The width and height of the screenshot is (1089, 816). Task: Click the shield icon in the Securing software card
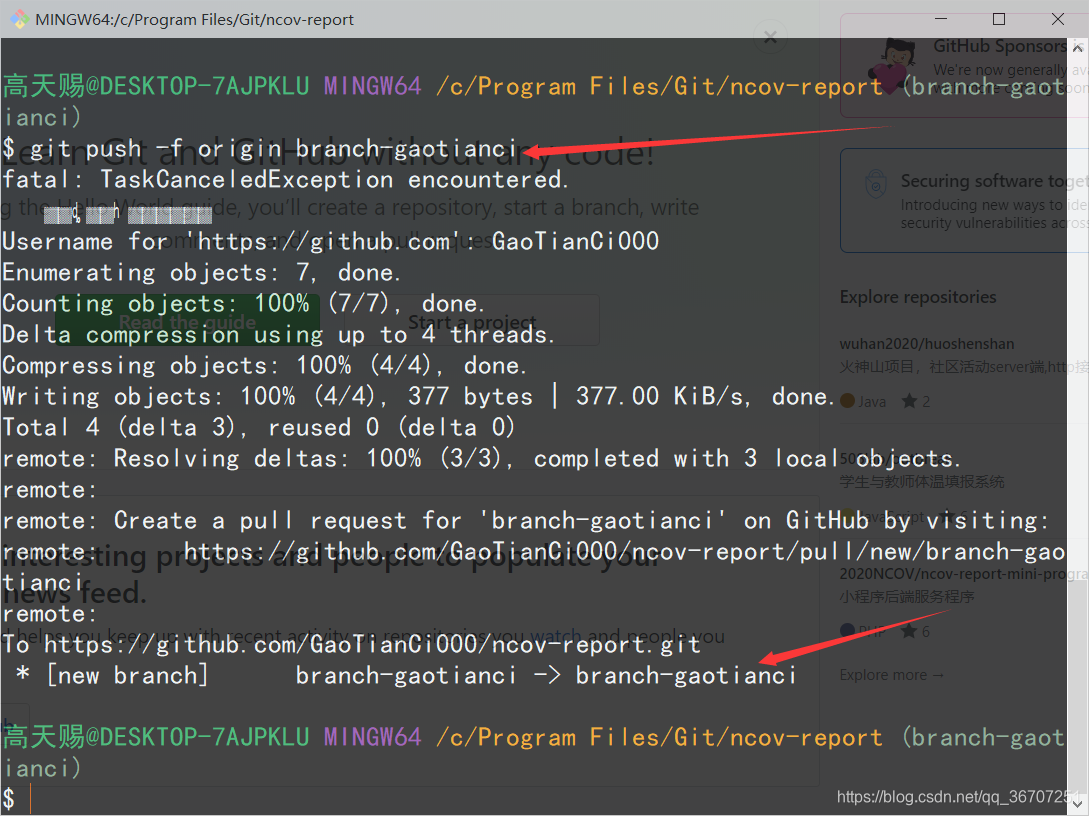point(875,185)
